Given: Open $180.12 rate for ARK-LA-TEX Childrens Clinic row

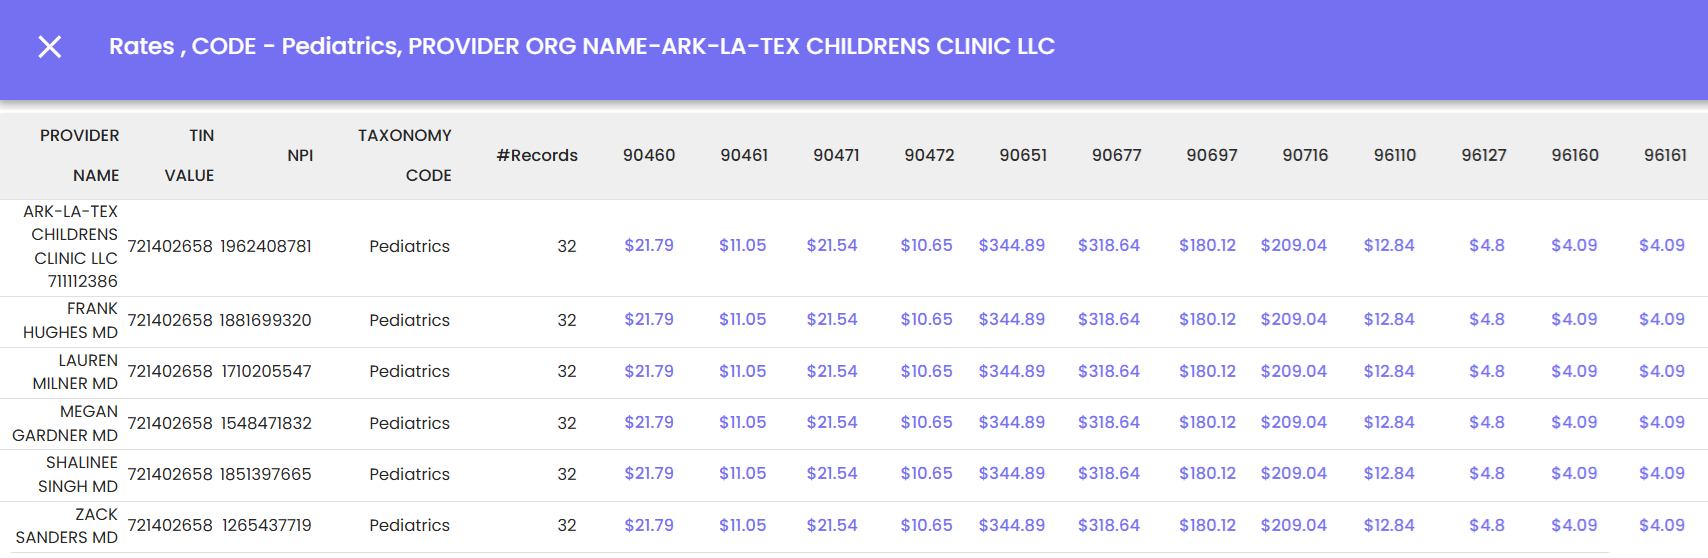Looking at the screenshot, I should click(1207, 245).
